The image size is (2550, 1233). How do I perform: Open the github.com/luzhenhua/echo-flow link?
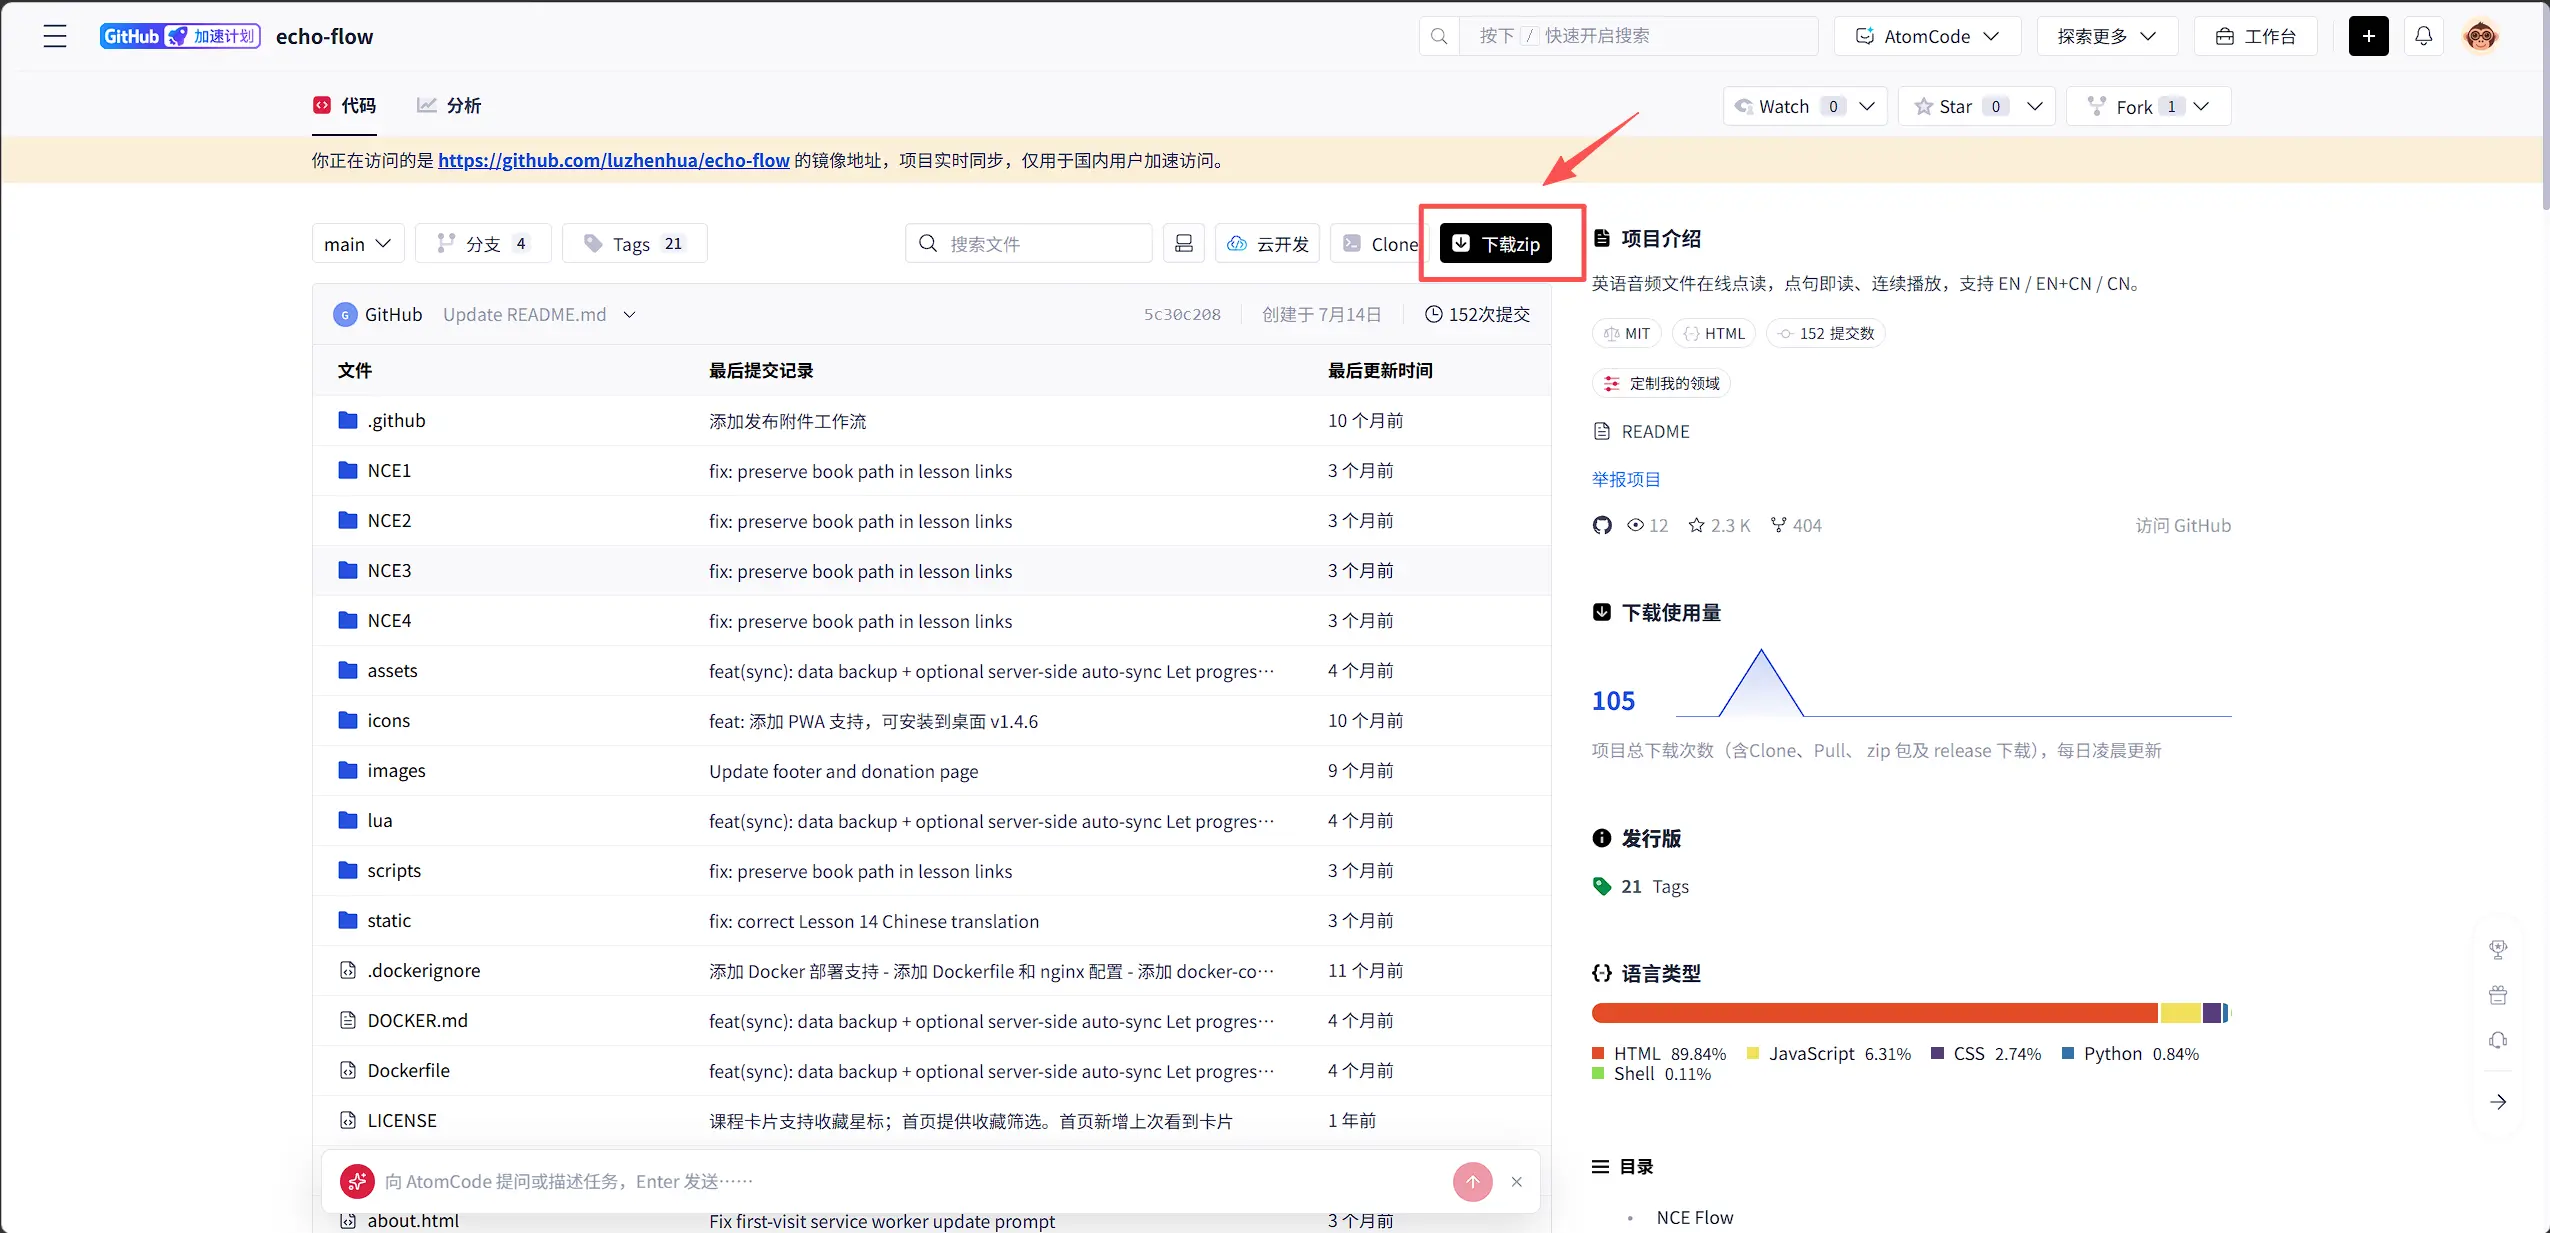point(614,161)
